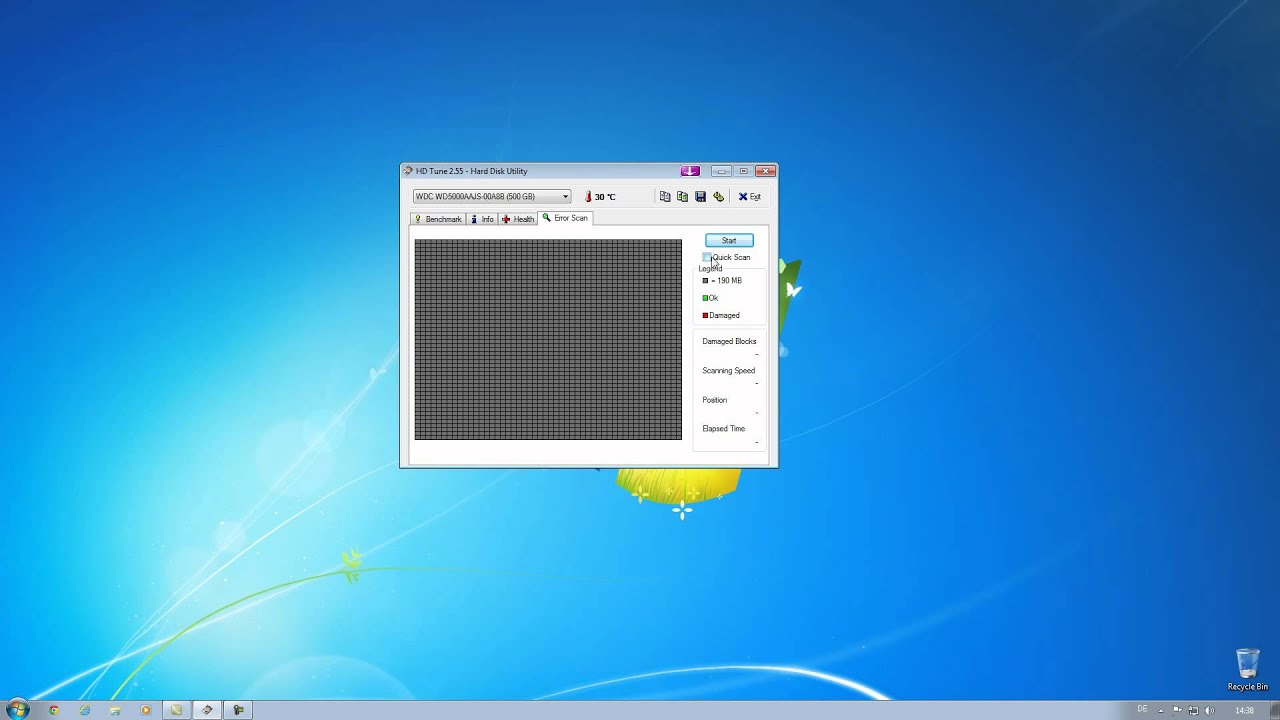Click the 30 °C temperature reading
Viewport: 1280px width, 720px height.
(x=605, y=197)
